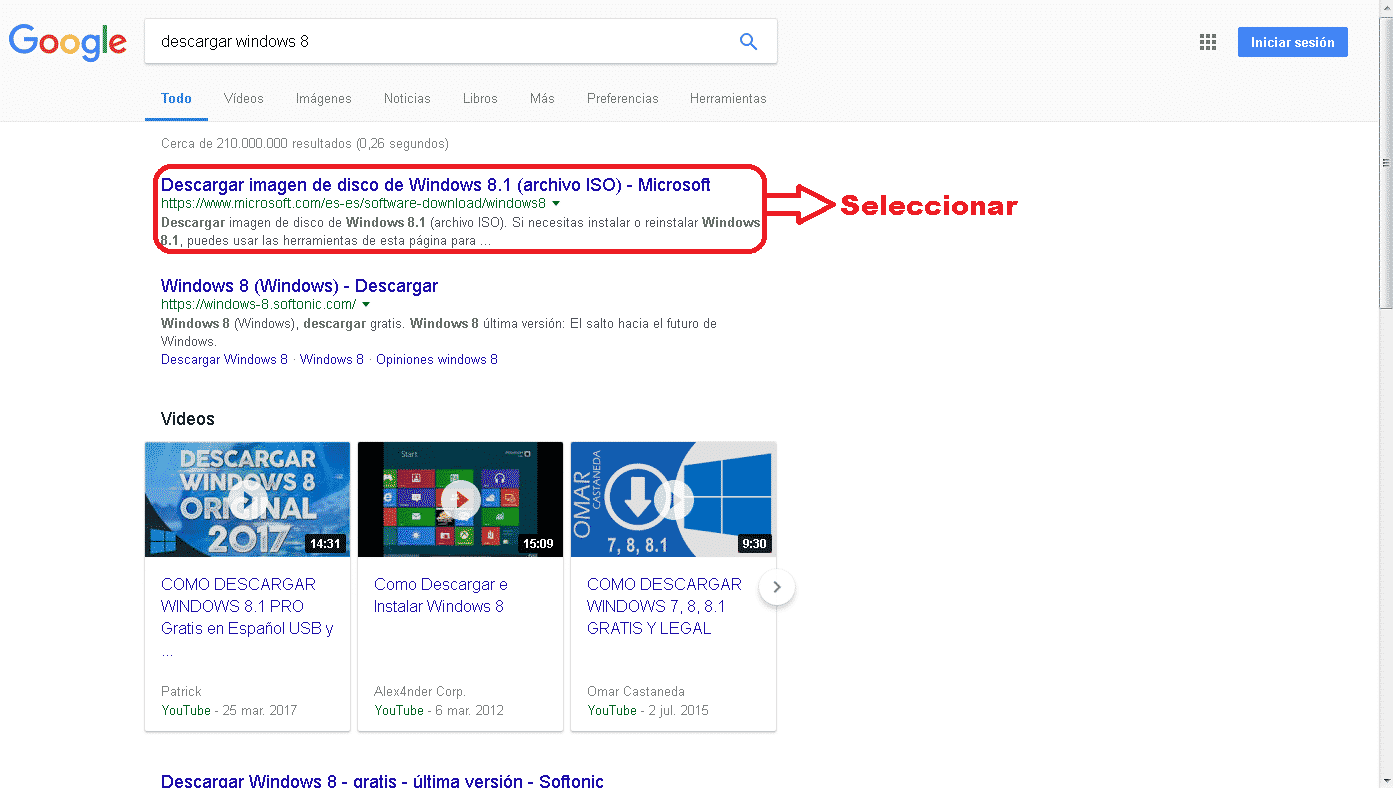Open the Más menu
This screenshot has width=1393, height=788.
coord(542,99)
